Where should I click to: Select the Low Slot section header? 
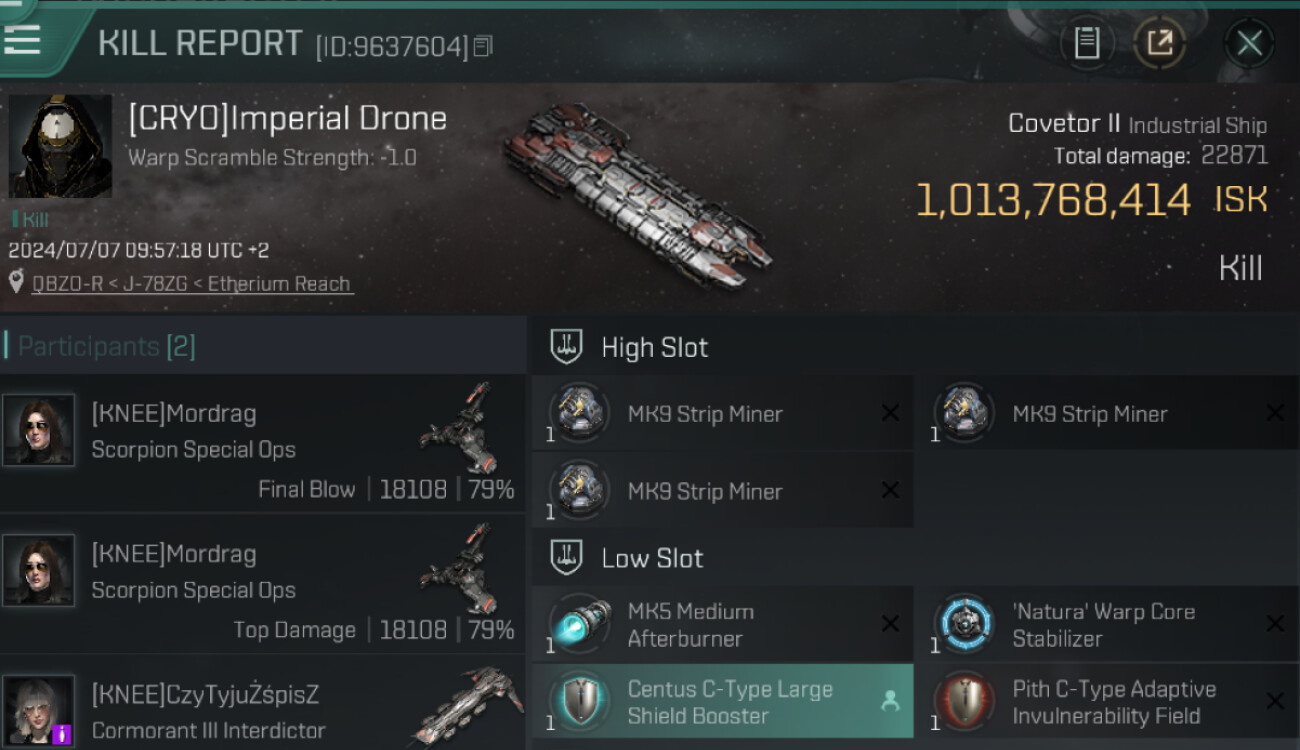coord(652,558)
